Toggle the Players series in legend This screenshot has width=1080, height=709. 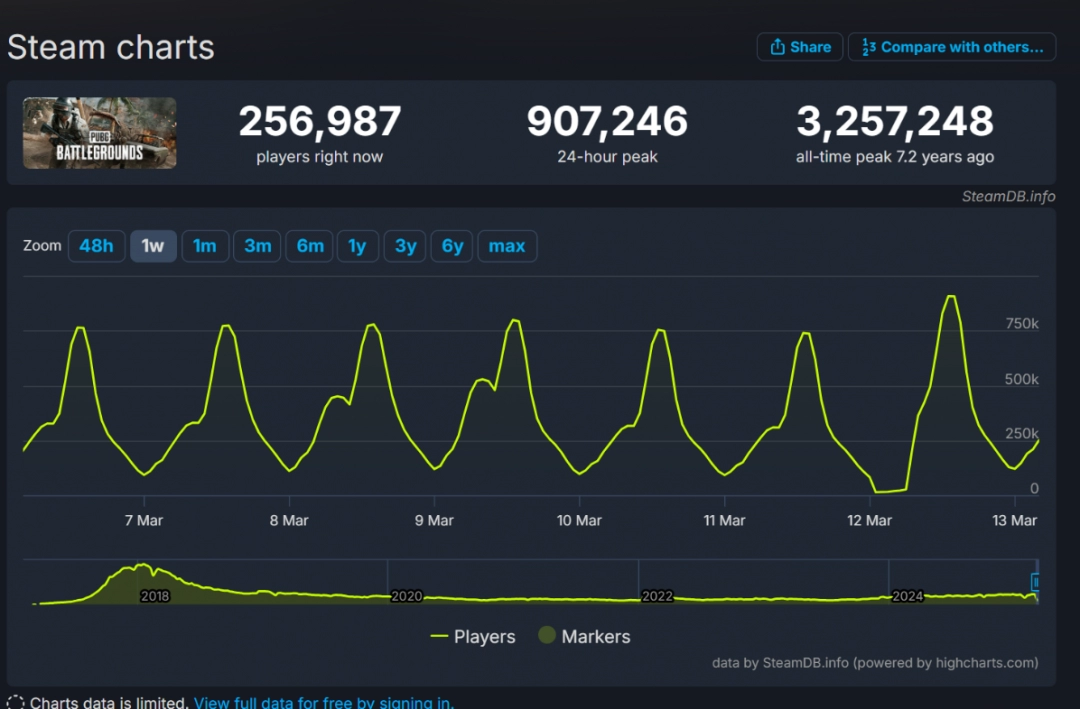pos(473,637)
